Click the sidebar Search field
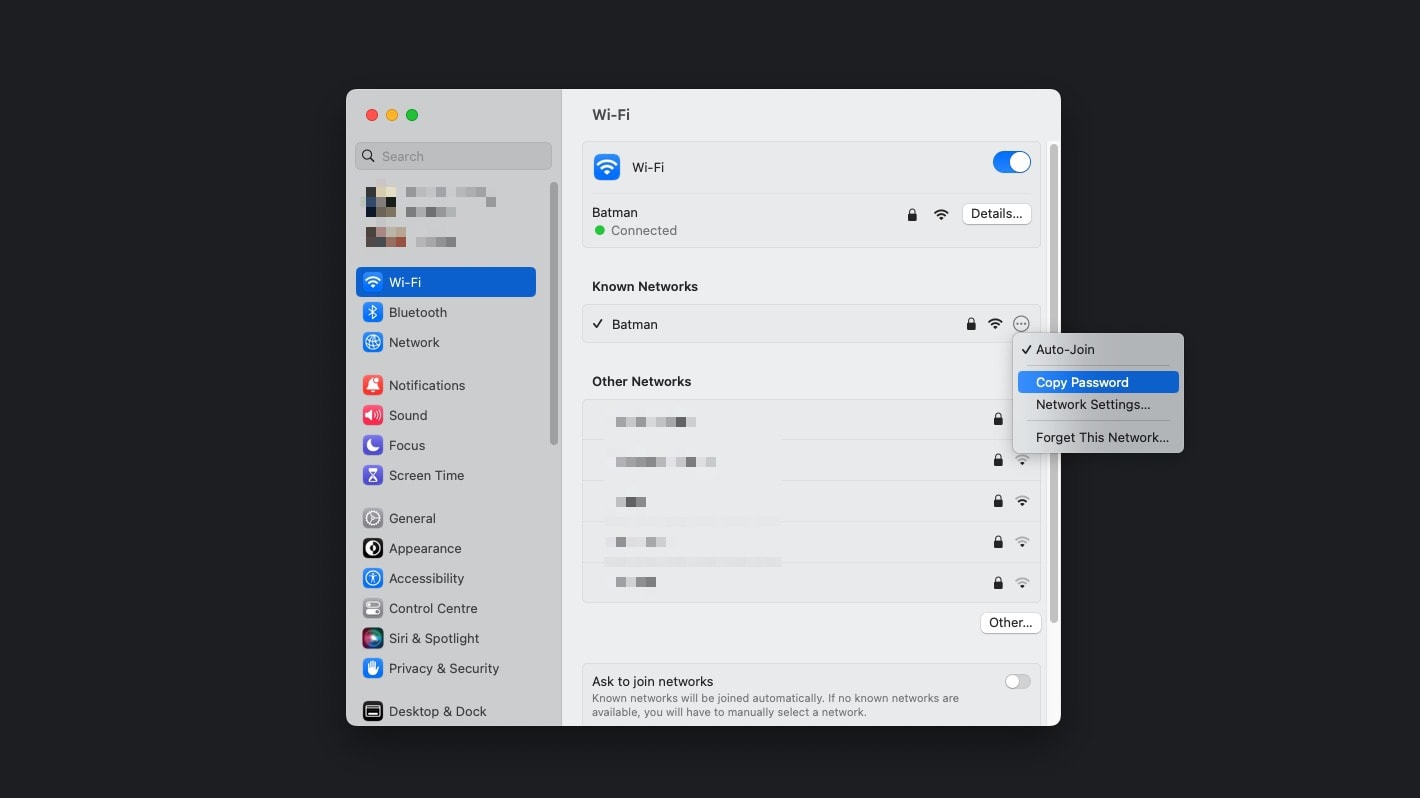Viewport: 1420px width, 798px height. pyautogui.click(x=453, y=156)
